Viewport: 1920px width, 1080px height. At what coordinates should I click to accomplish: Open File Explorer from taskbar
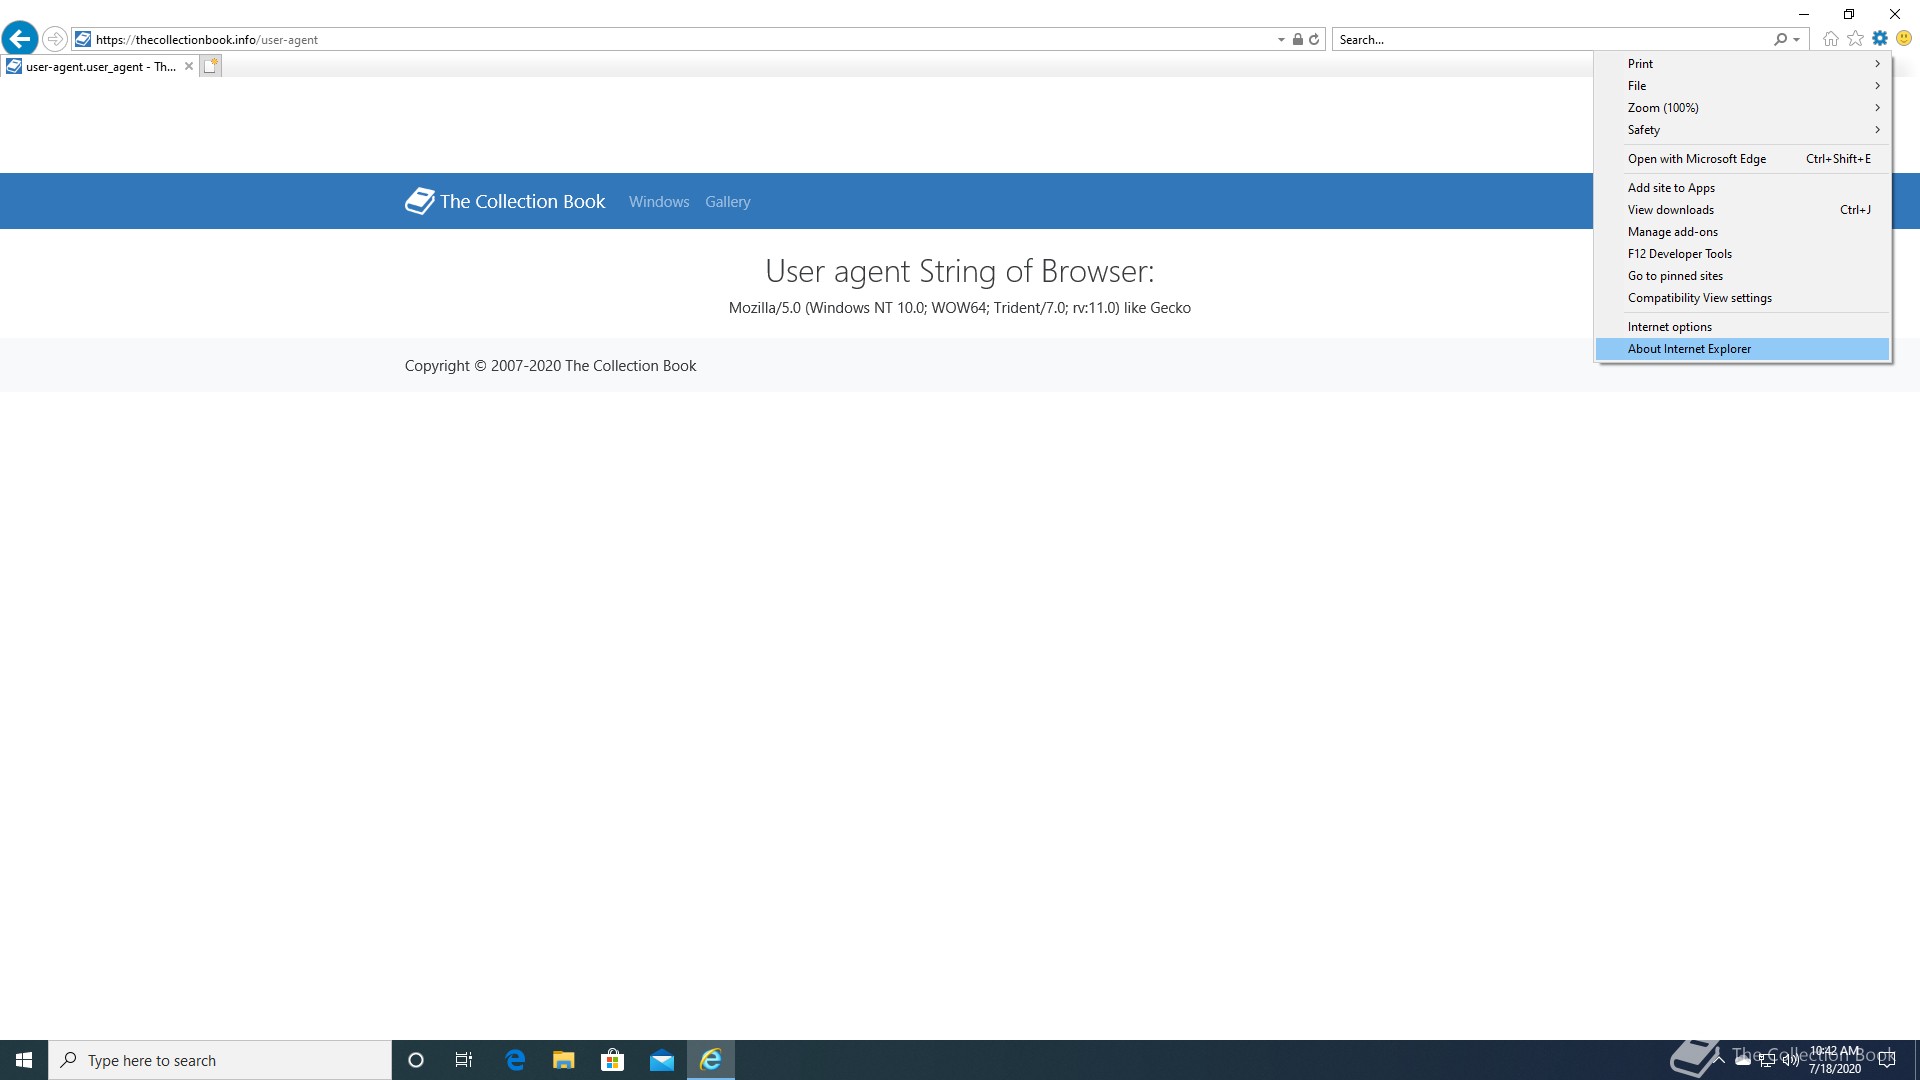tap(563, 1060)
